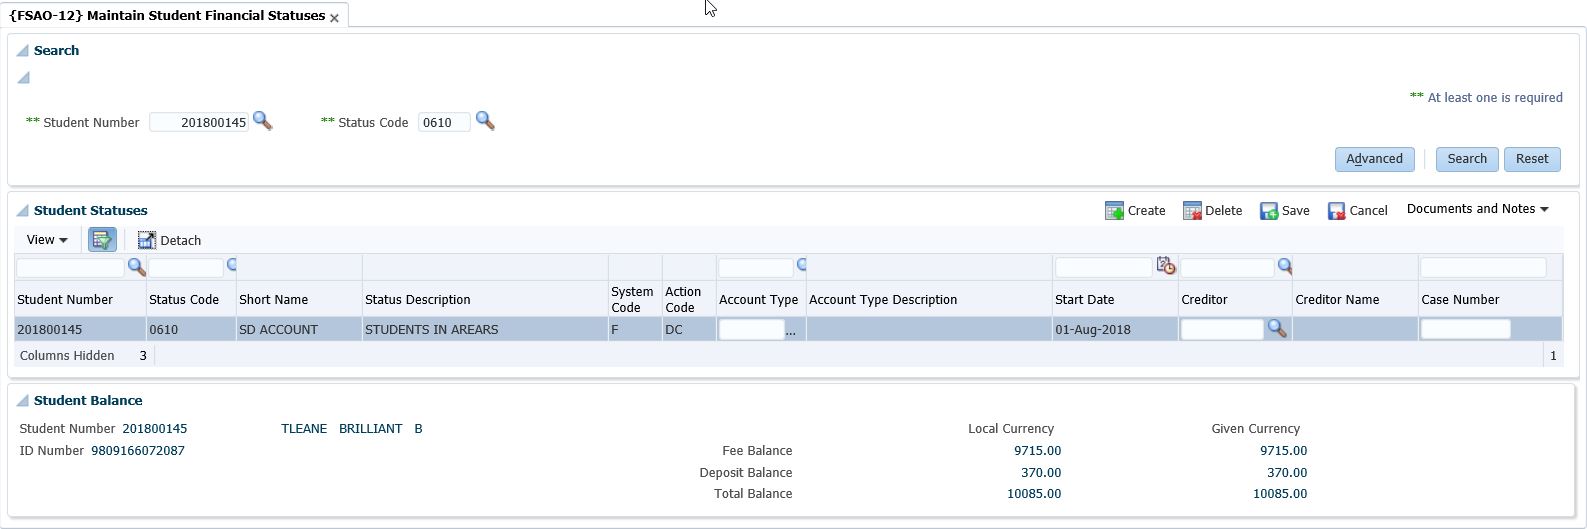Image resolution: width=1587 pixels, height=529 pixels.
Task: Click the Student Number search magnifier icon
Action: pyautogui.click(x=262, y=121)
